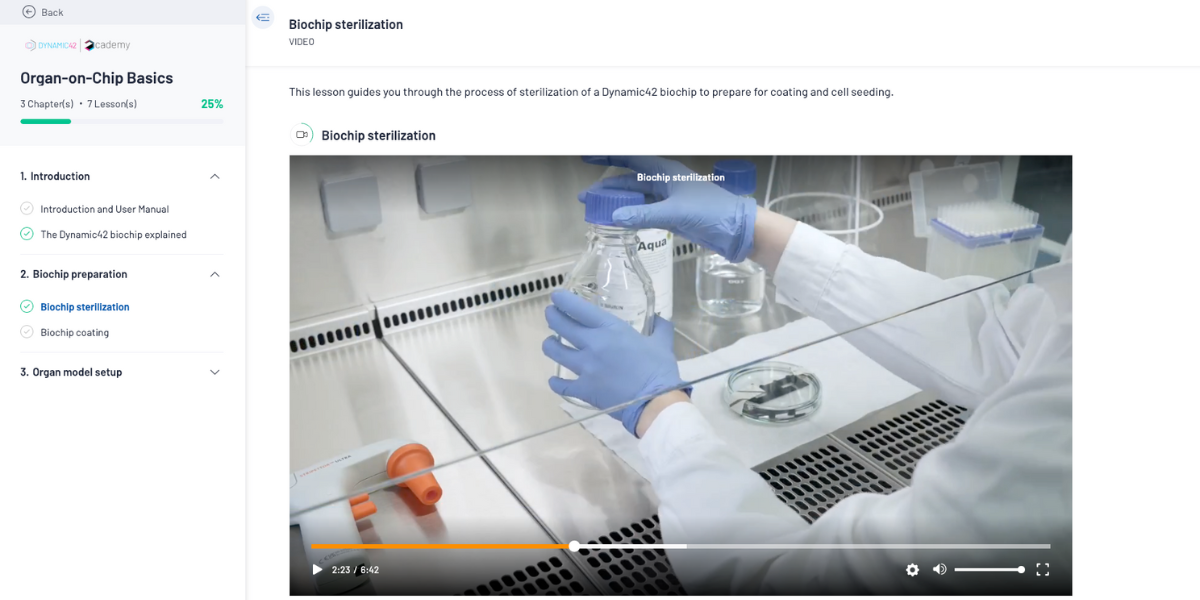Go to Introduction and User Manual lesson
Screen dimensions: 1200x600
coord(105,209)
